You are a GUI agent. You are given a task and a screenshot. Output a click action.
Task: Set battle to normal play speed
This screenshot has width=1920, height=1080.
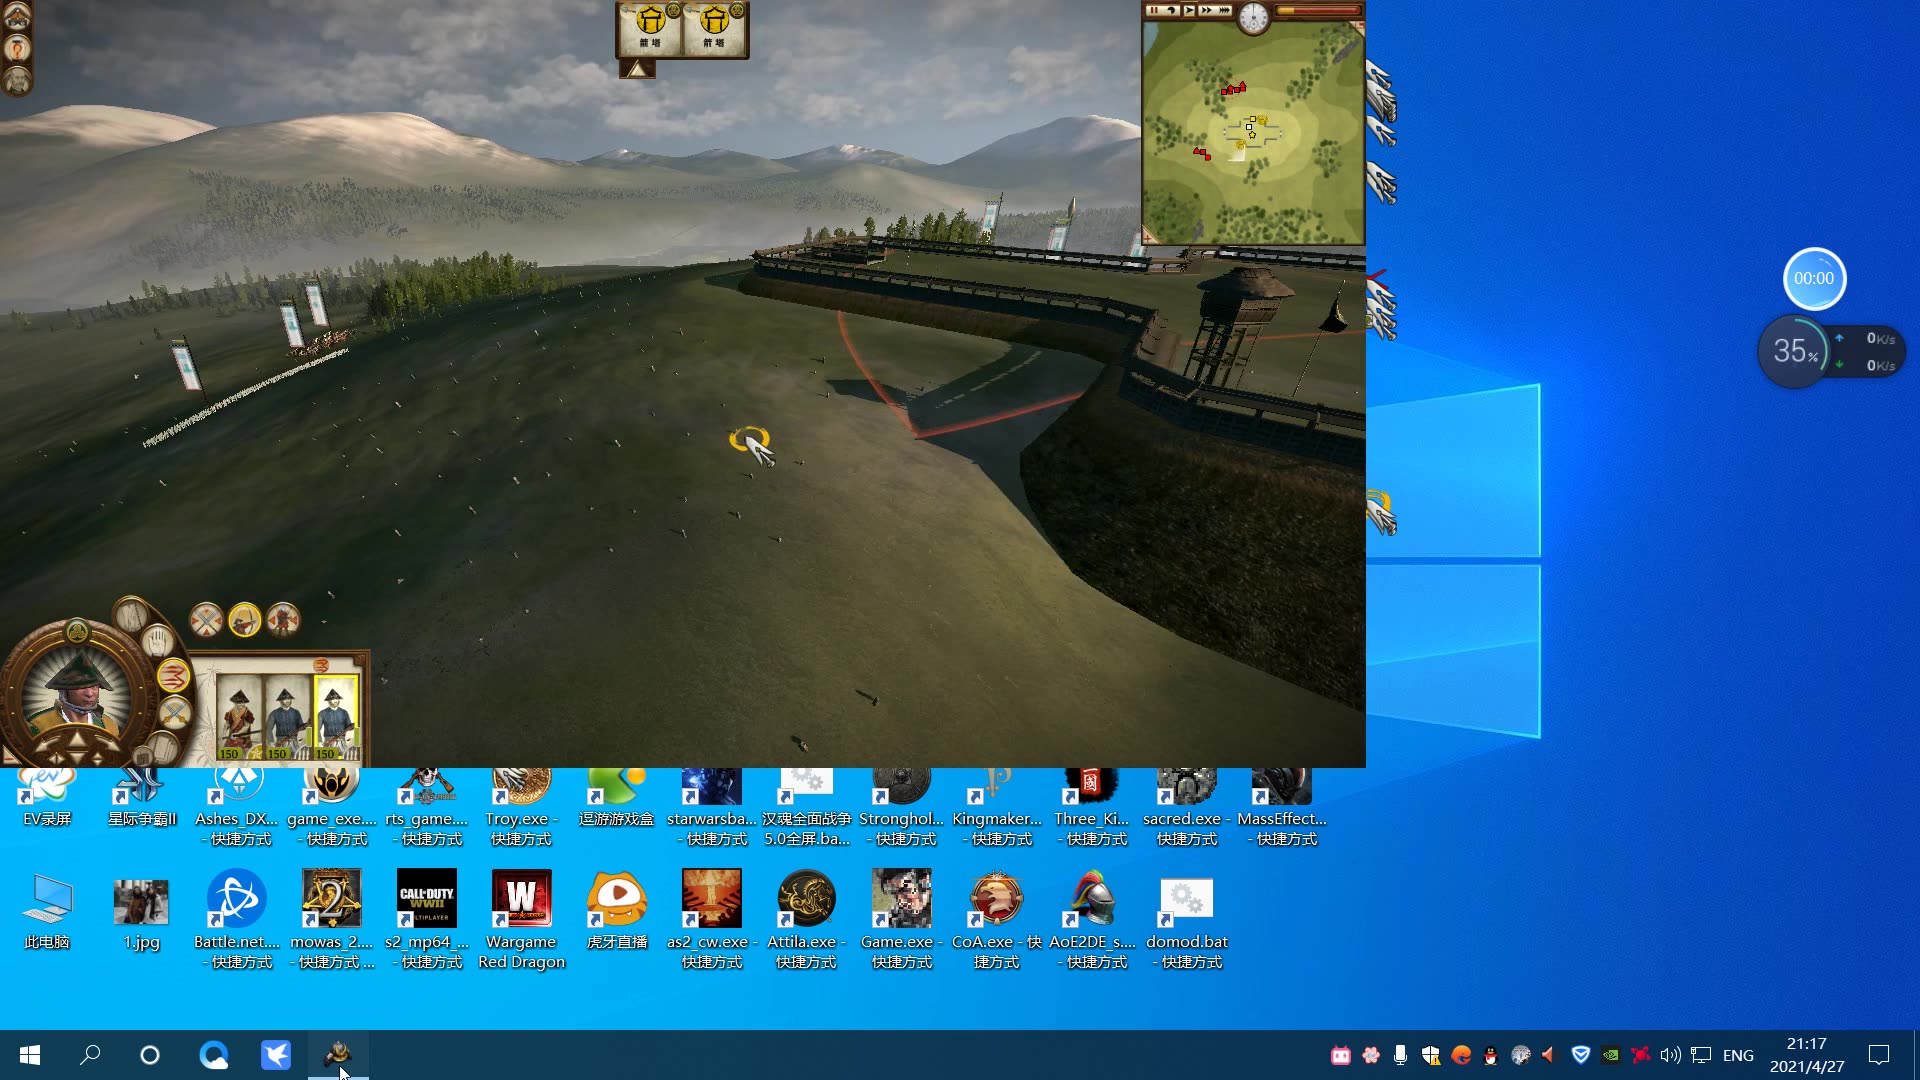[1189, 10]
